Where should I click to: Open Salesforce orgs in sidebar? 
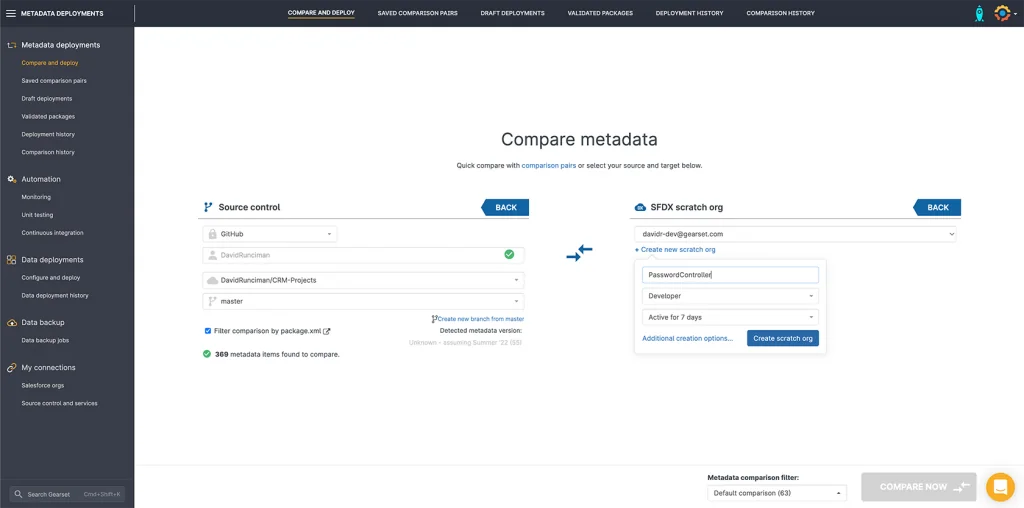43,385
